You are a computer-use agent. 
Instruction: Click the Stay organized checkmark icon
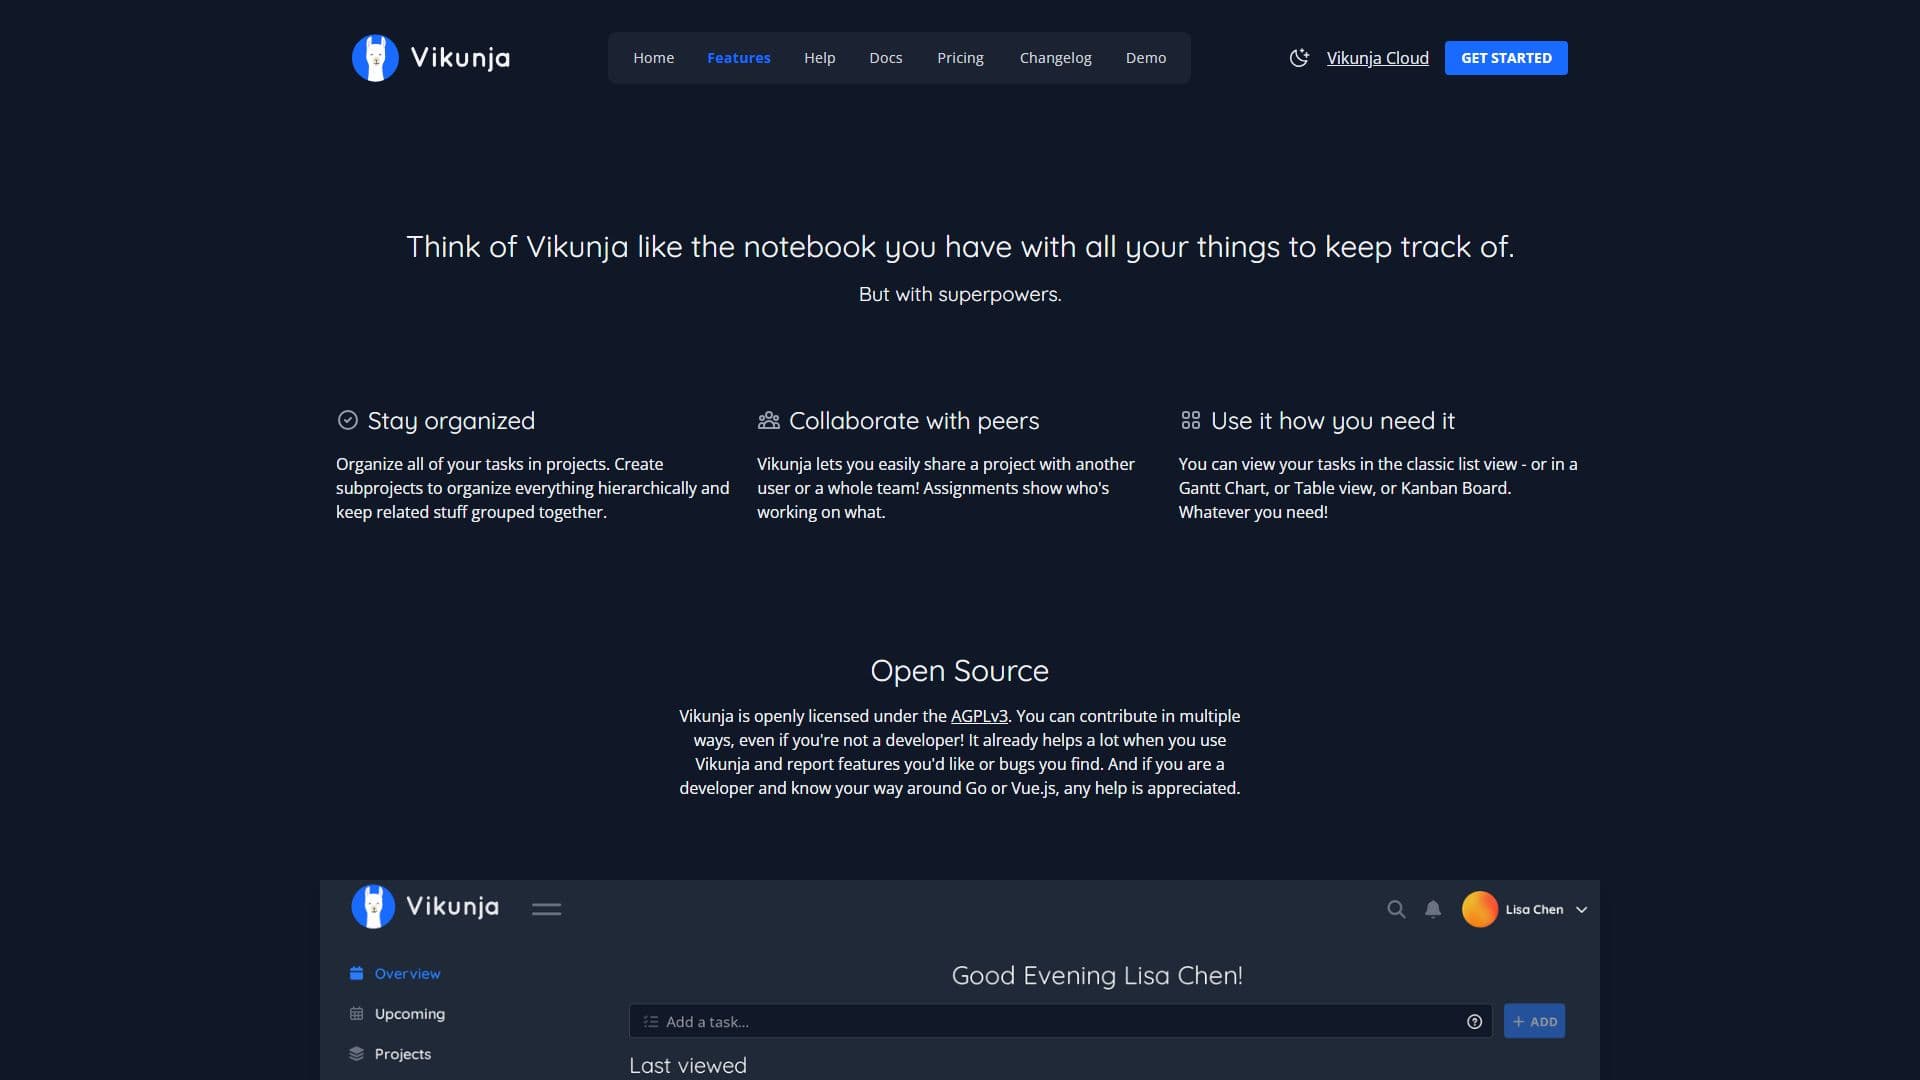pos(347,420)
